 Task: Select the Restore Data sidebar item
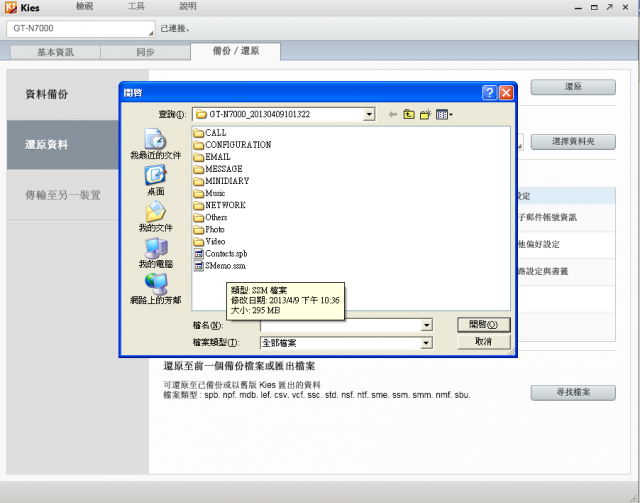coord(62,145)
